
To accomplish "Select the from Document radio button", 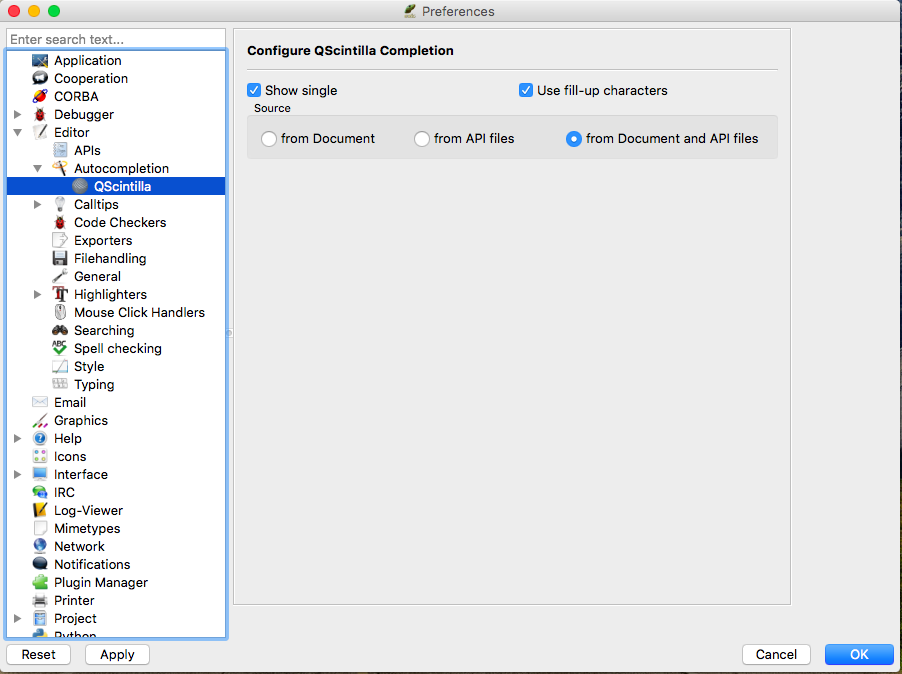I will point(269,139).
